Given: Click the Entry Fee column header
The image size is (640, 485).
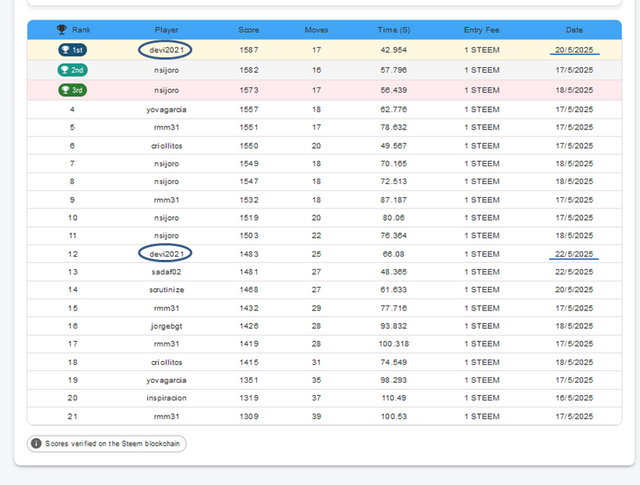Looking at the screenshot, I should (x=482, y=30).
